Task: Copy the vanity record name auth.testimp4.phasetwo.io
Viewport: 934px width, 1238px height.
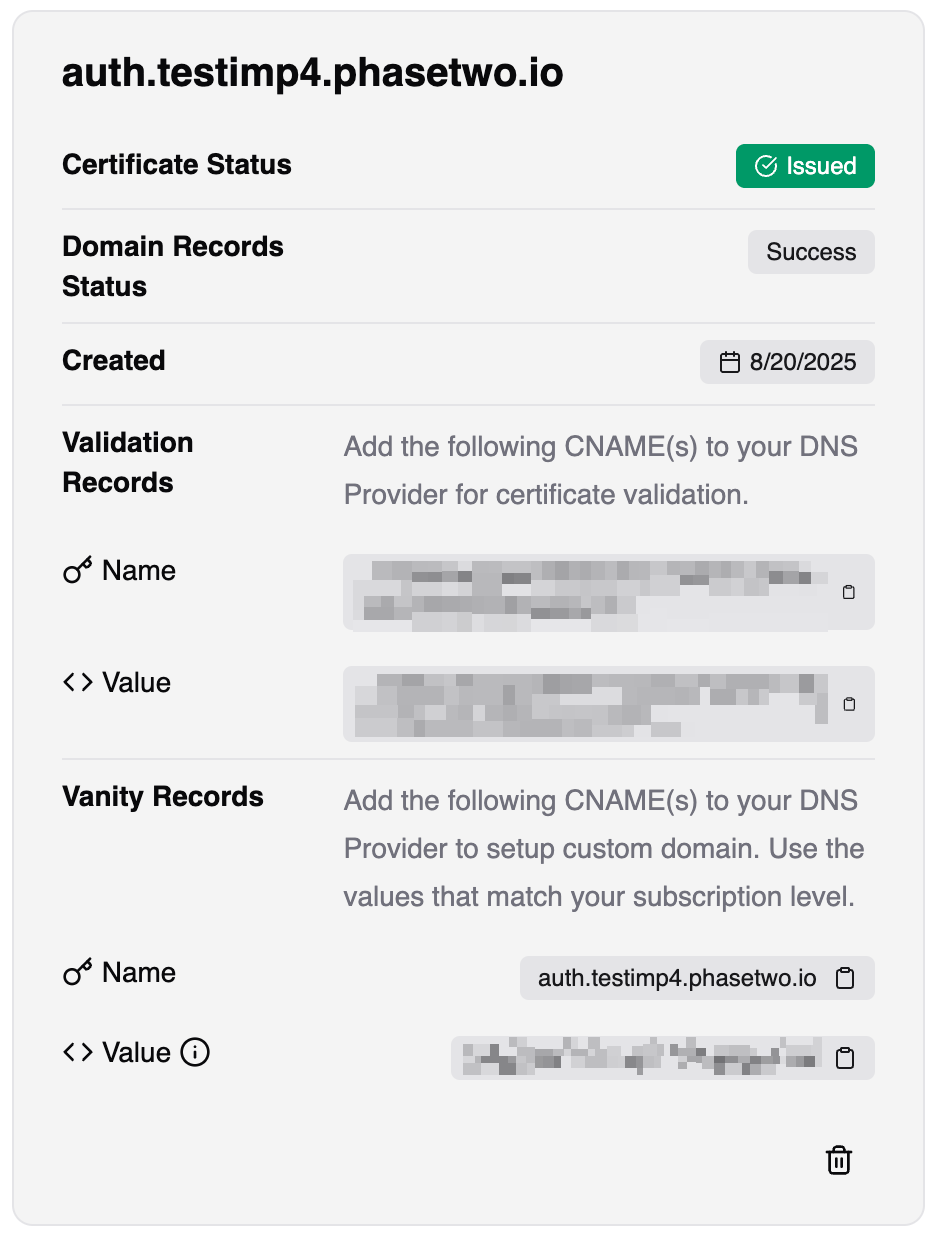Action: point(845,978)
